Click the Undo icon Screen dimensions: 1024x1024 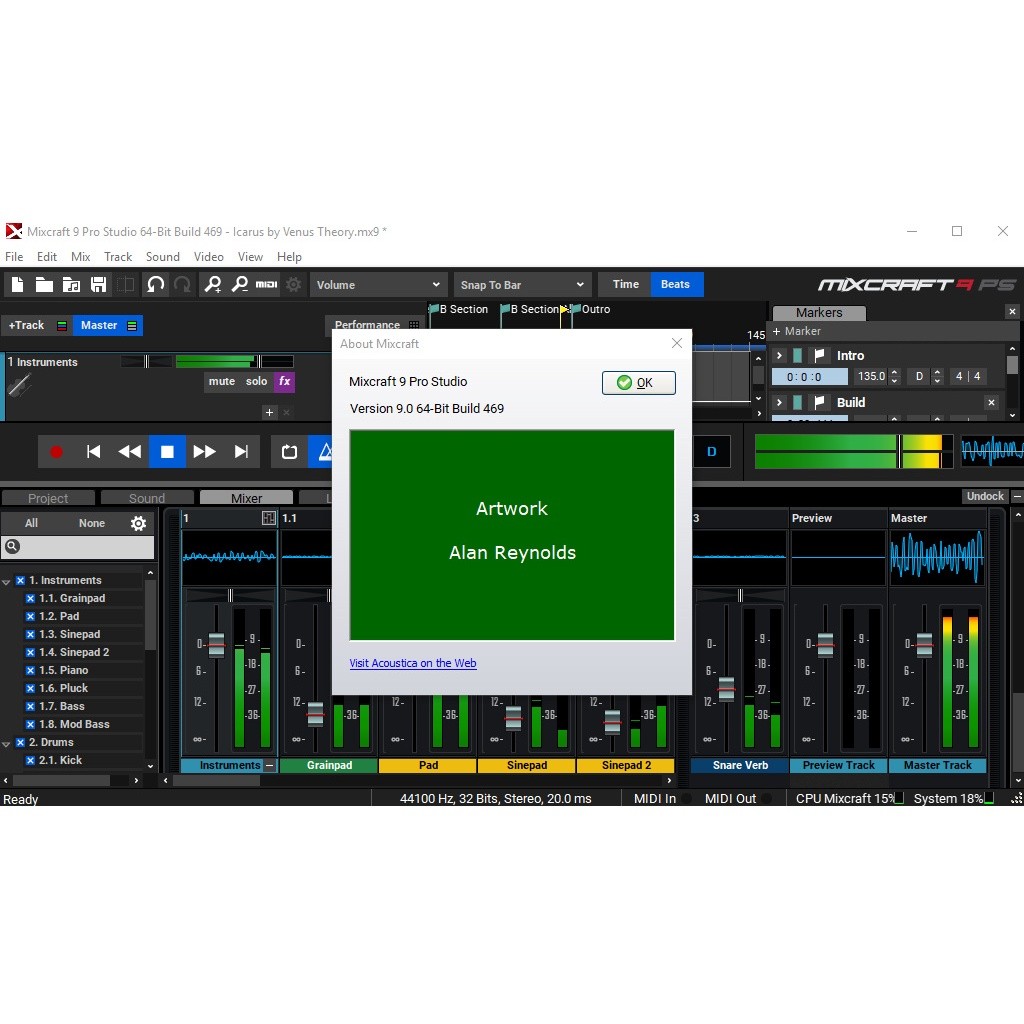click(x=157, y=284)
